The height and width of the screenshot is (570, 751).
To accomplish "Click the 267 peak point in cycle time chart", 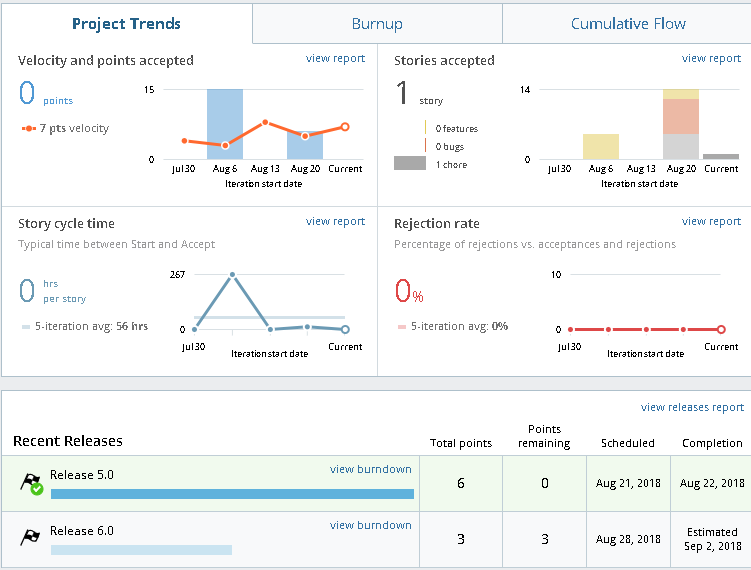I will pyautogui.click(x=232, y=275).
